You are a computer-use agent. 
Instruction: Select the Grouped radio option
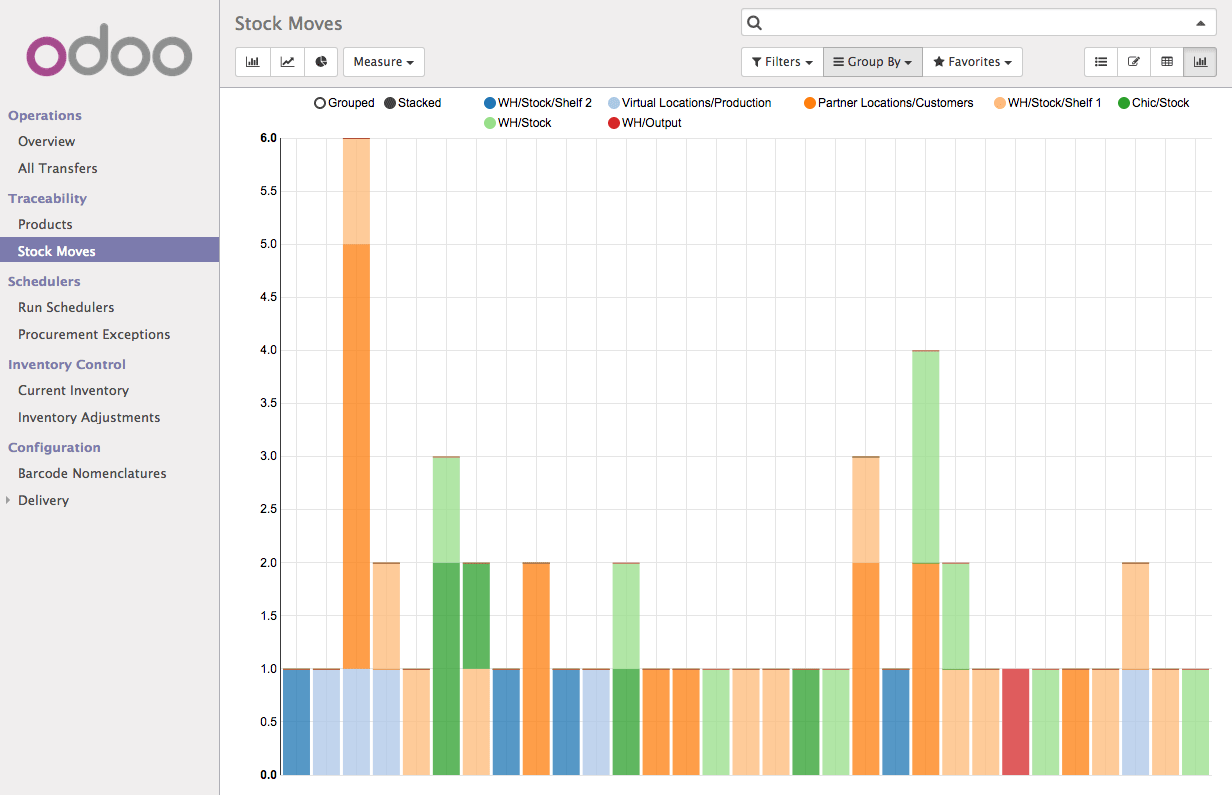click(x=320, y=103)
